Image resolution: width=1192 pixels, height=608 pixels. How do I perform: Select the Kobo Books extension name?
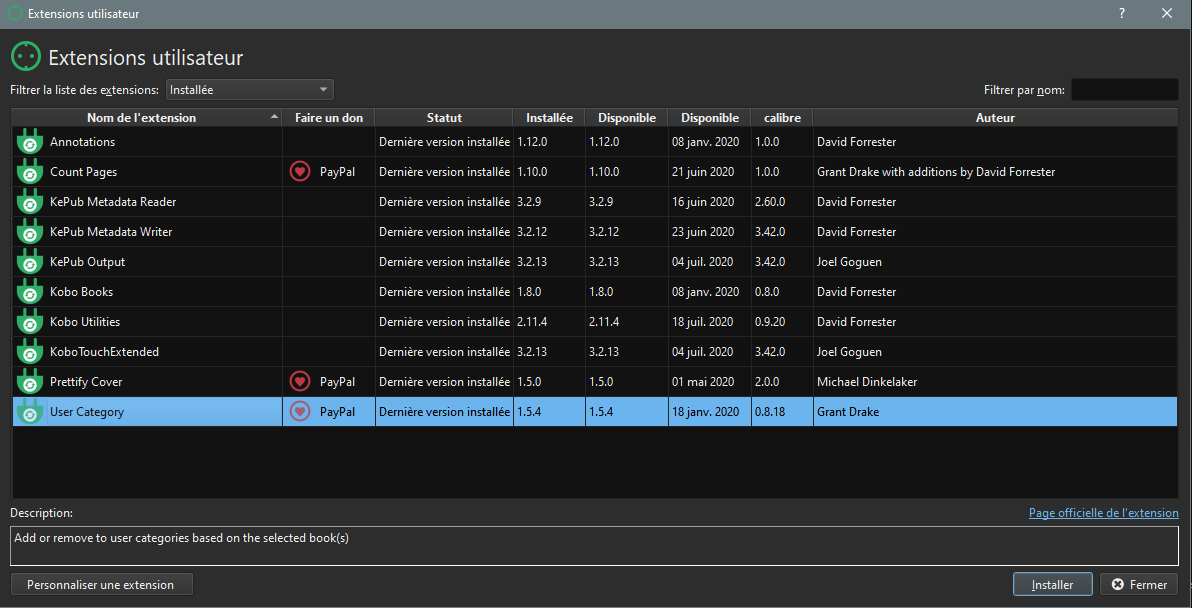tap(81, 292)
